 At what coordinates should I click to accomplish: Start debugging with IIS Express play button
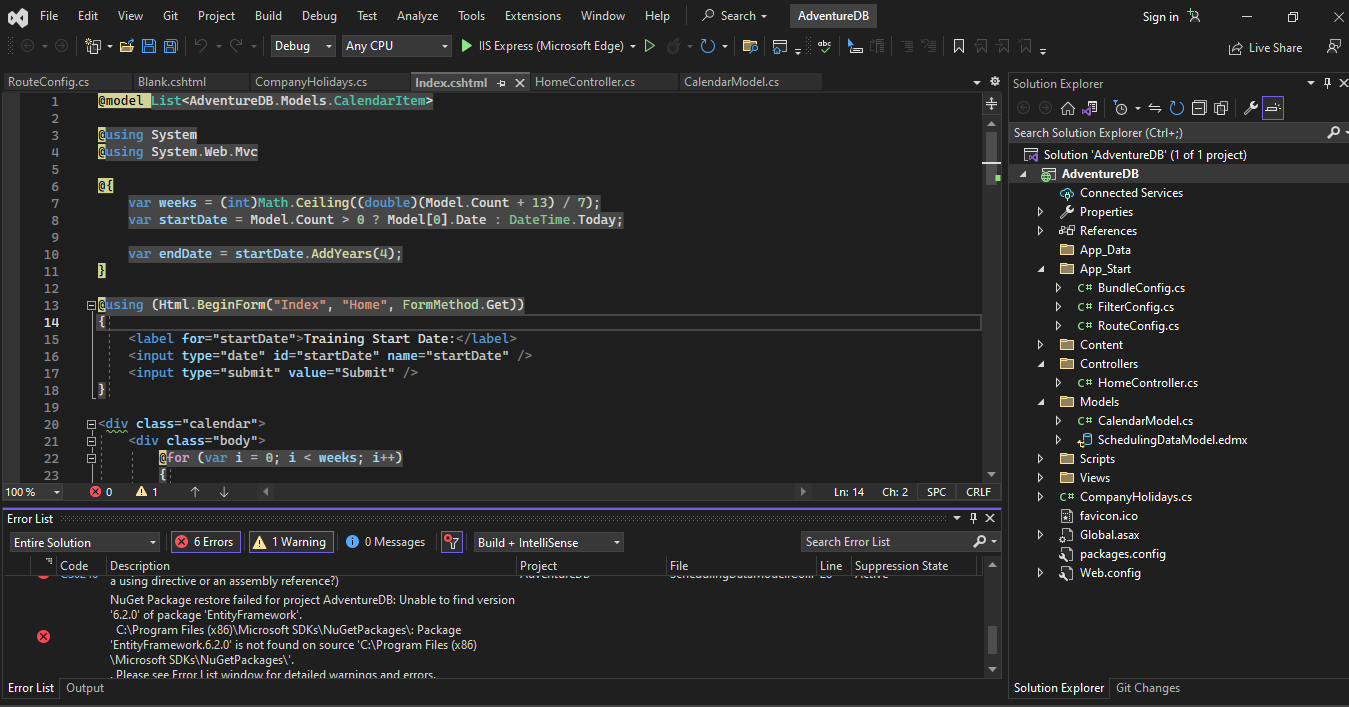point(467,46)
